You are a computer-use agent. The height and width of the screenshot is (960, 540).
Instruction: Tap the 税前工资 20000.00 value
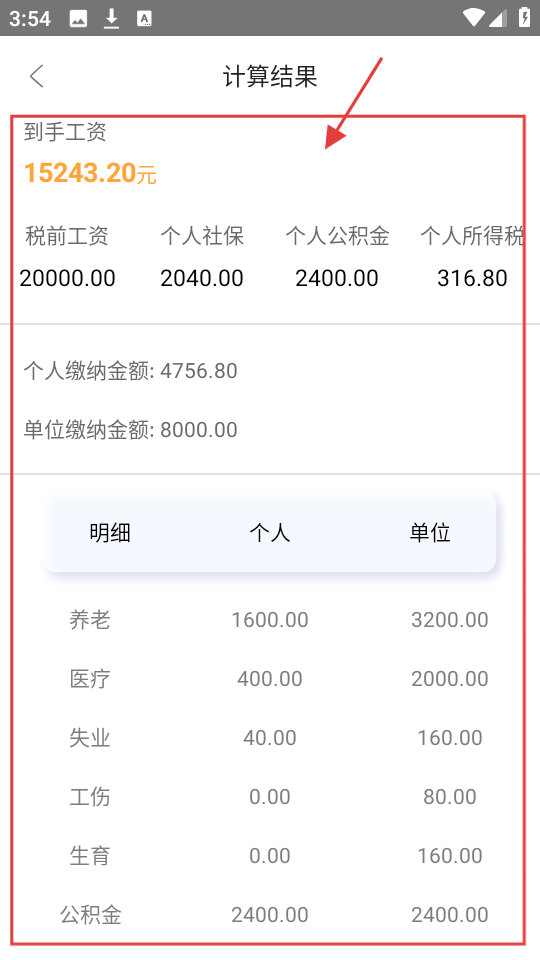click(x=67, y=279)
